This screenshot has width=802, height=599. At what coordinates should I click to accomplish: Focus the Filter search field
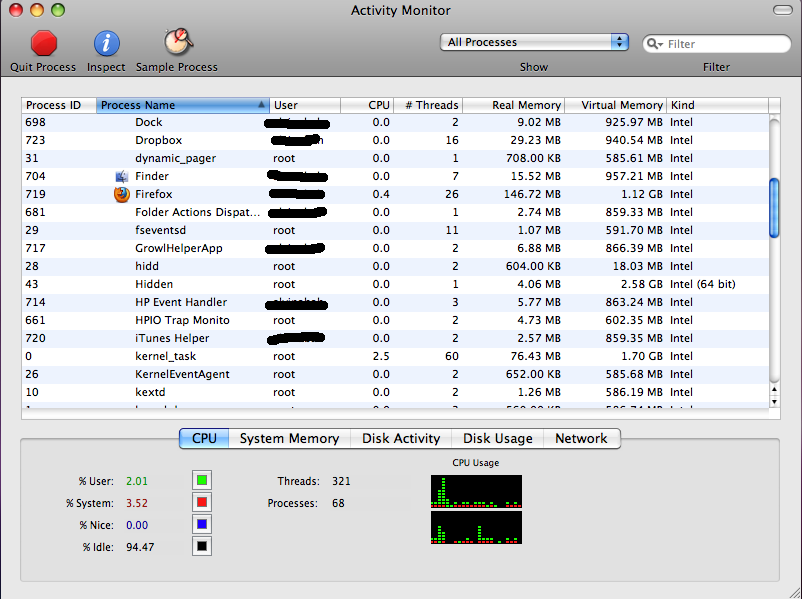coord(717,44)
